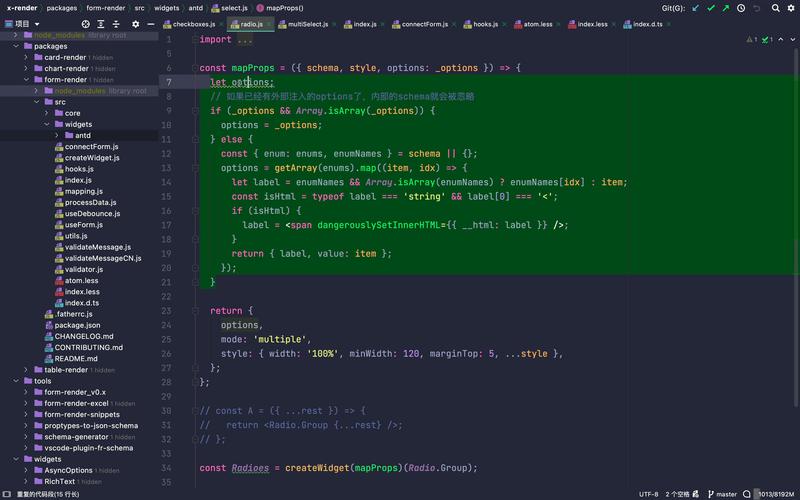Go to next highlighted error arrow
Viewport: 800px width, 500px height.
point(792,39)
